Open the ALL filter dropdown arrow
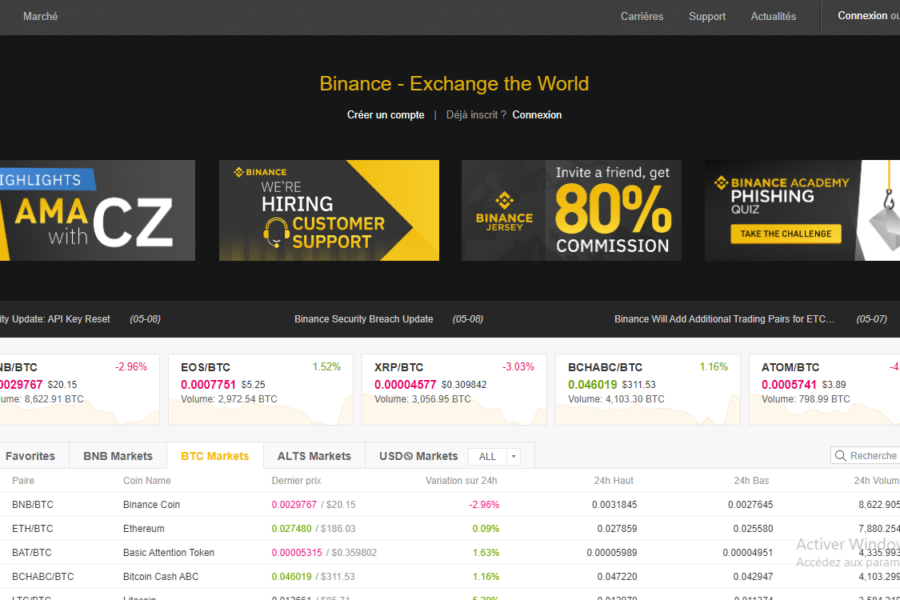Viewport: 900px width, 600px height. coord(513,456)
